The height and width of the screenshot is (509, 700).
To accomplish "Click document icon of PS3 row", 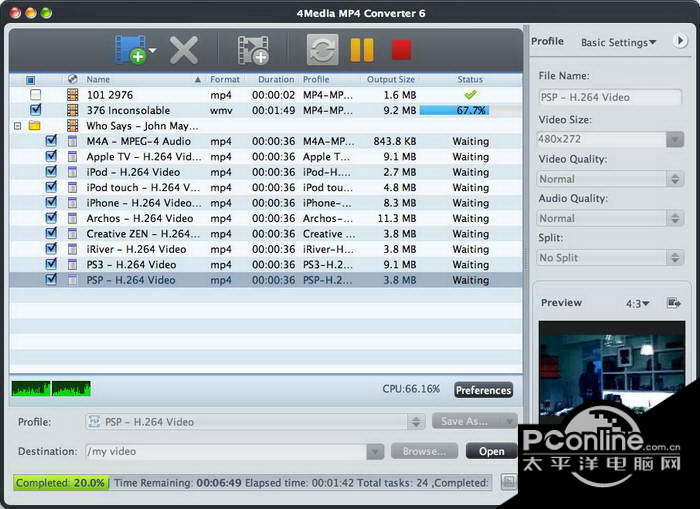I will point(72,265).
